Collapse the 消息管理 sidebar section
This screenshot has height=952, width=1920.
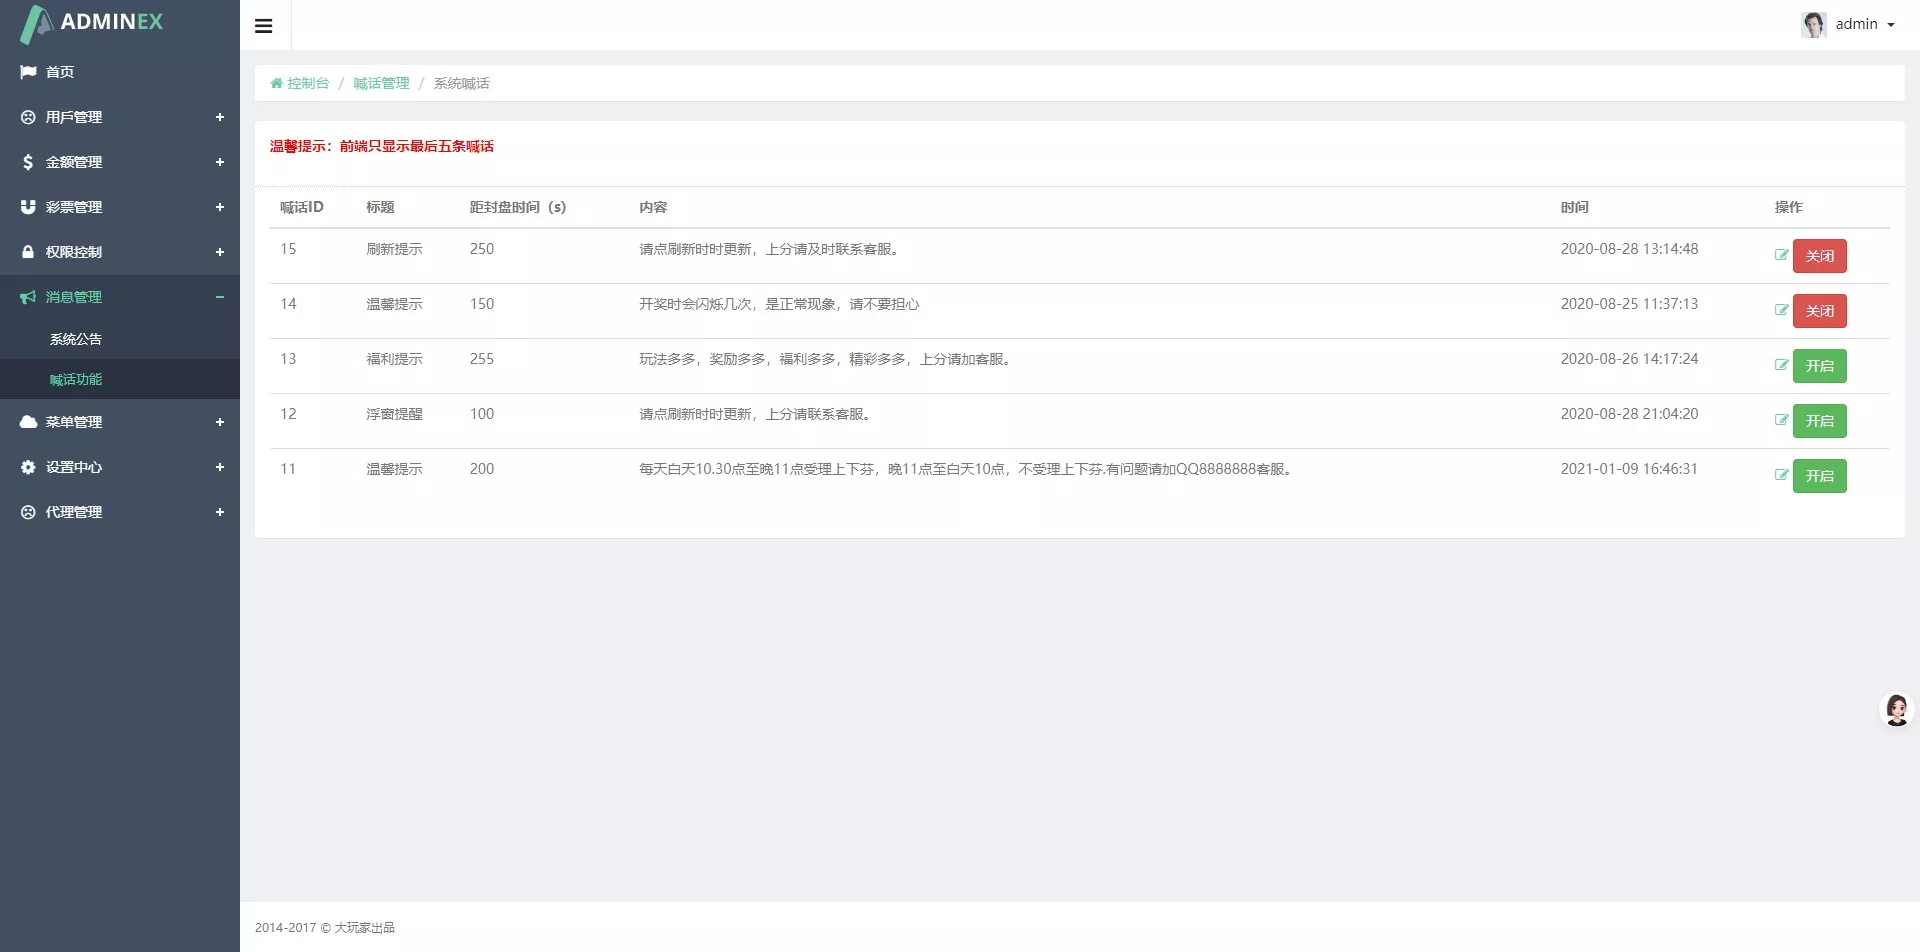coord(120,297)
